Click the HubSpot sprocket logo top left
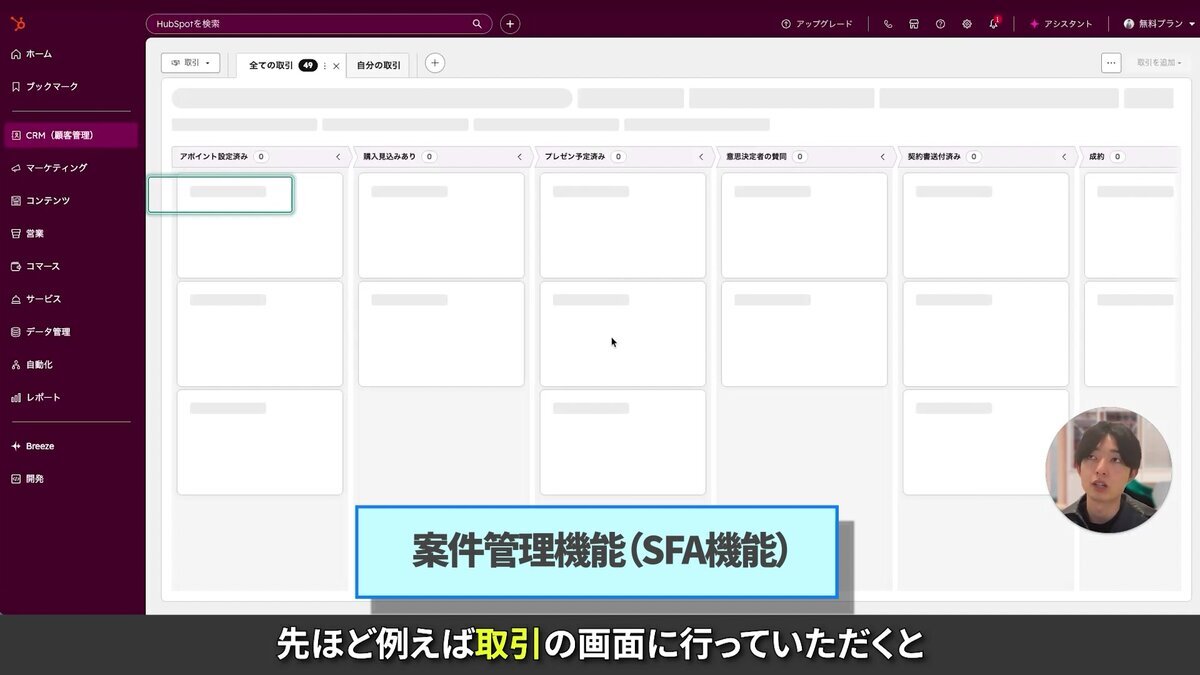The width and height of the screenshot is (1200, 675). [17, 23]
